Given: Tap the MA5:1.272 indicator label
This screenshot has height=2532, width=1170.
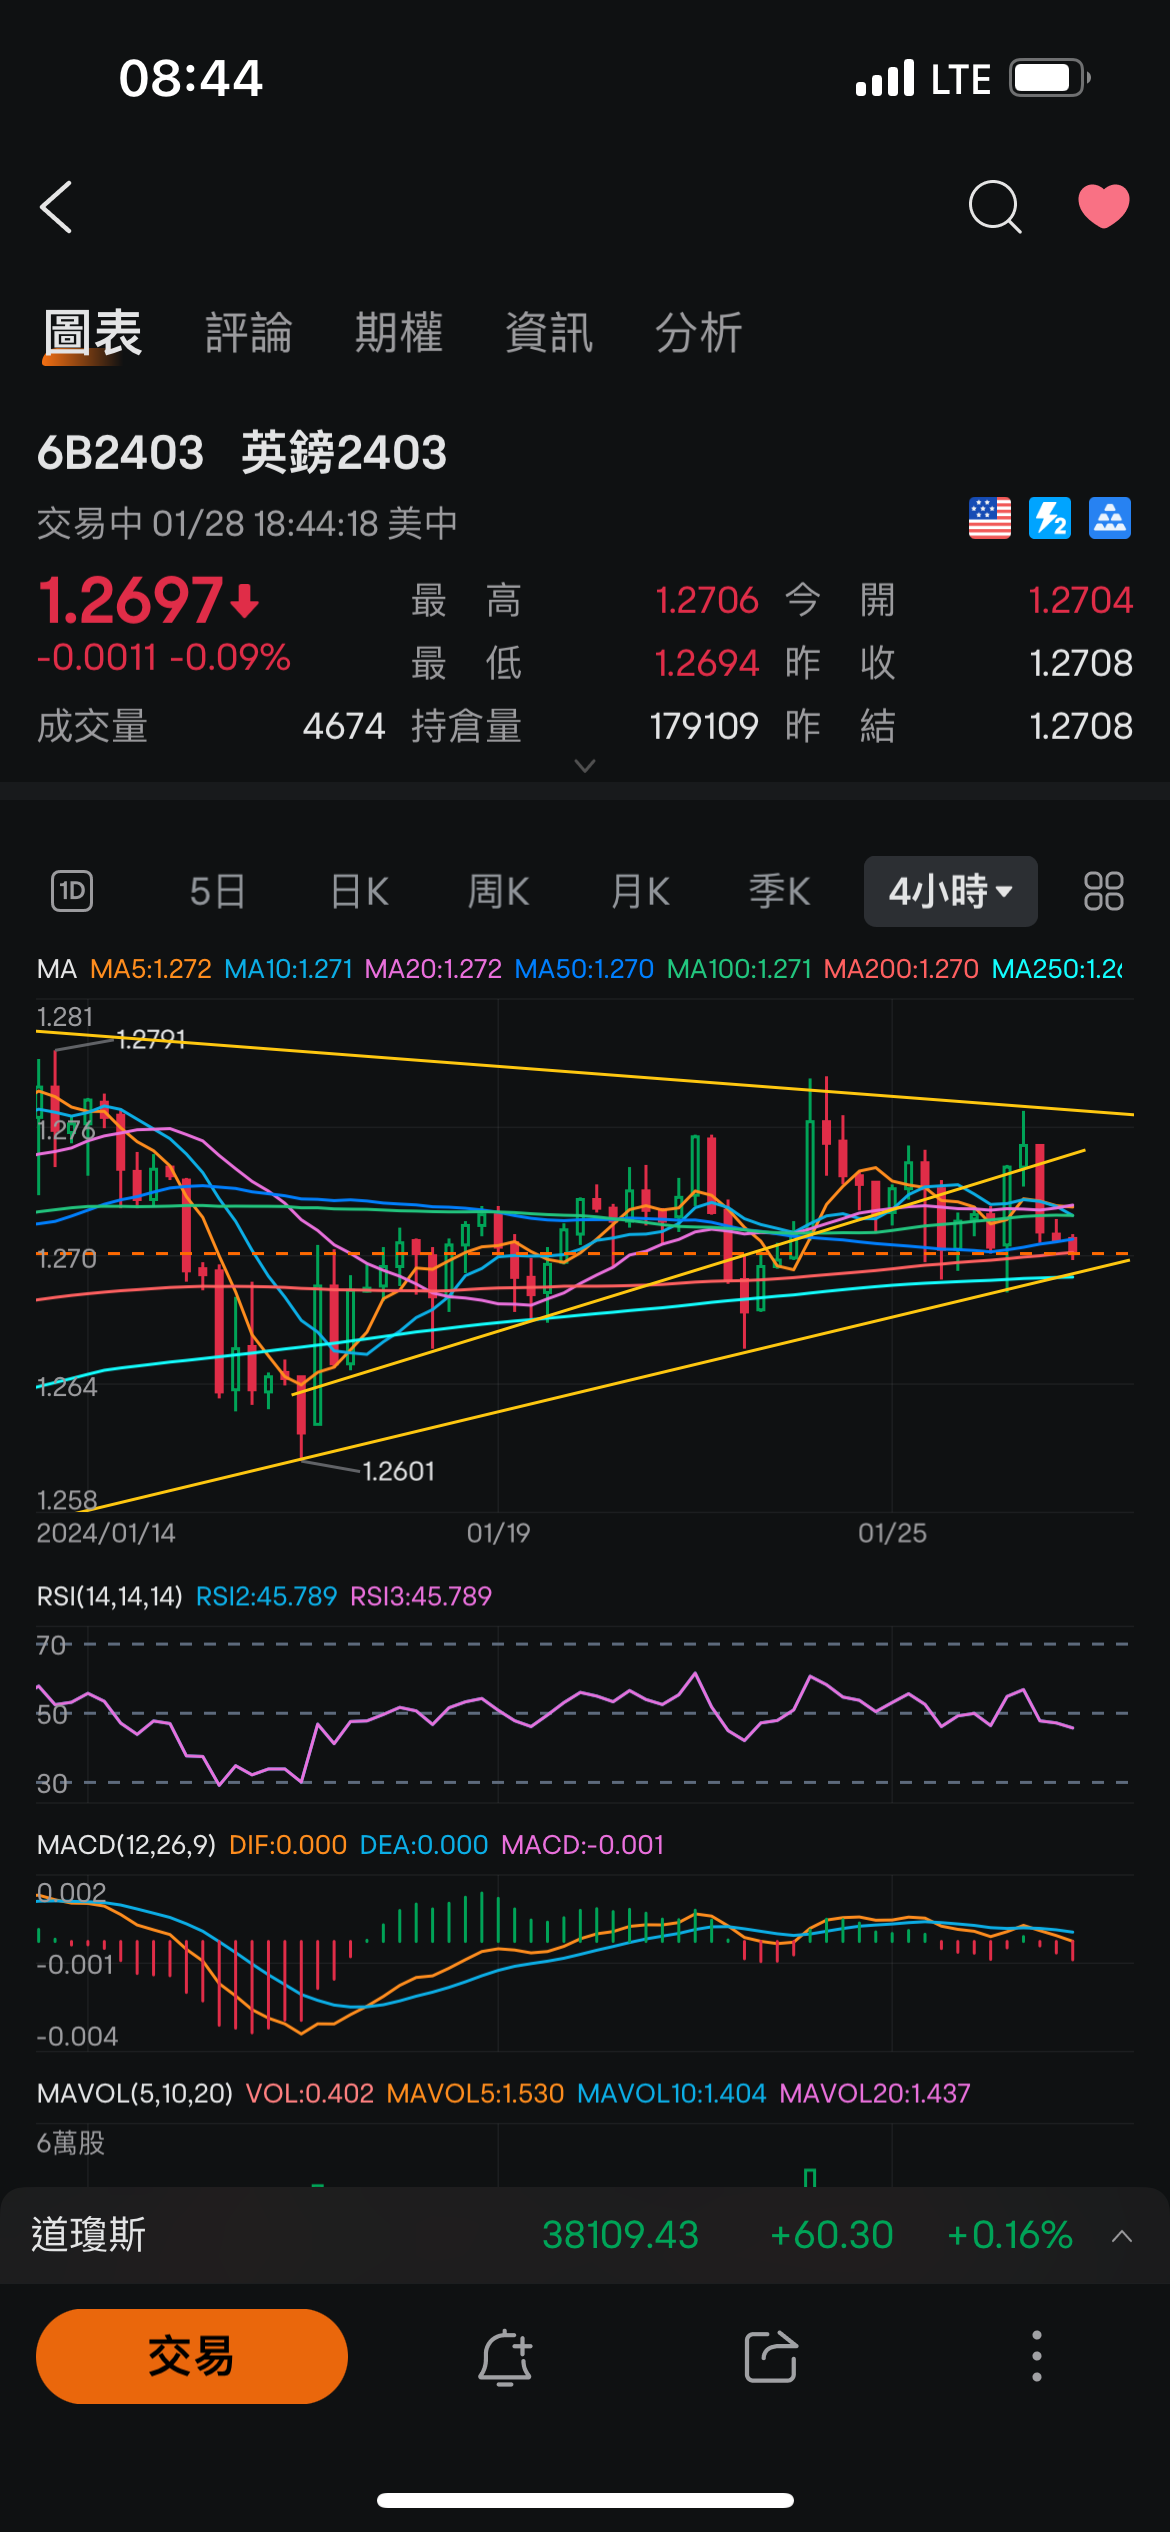Looking at the screenshot, I should click(x=151, y=969).
